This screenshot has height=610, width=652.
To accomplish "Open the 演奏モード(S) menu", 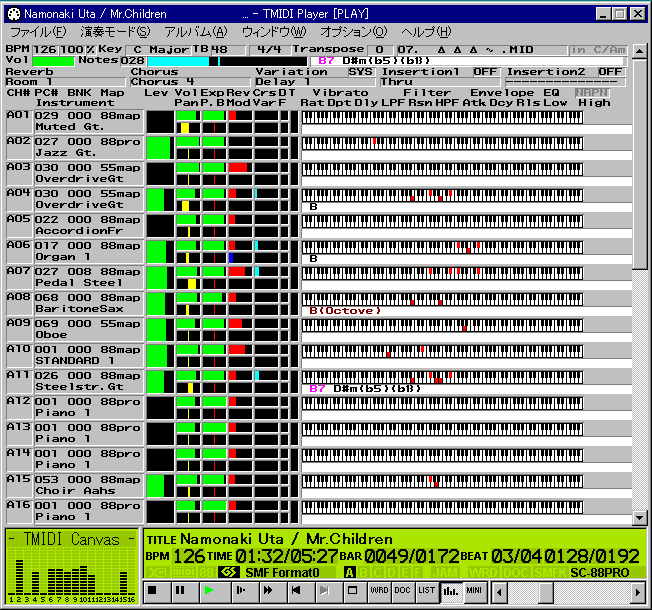I will (115, 32).
